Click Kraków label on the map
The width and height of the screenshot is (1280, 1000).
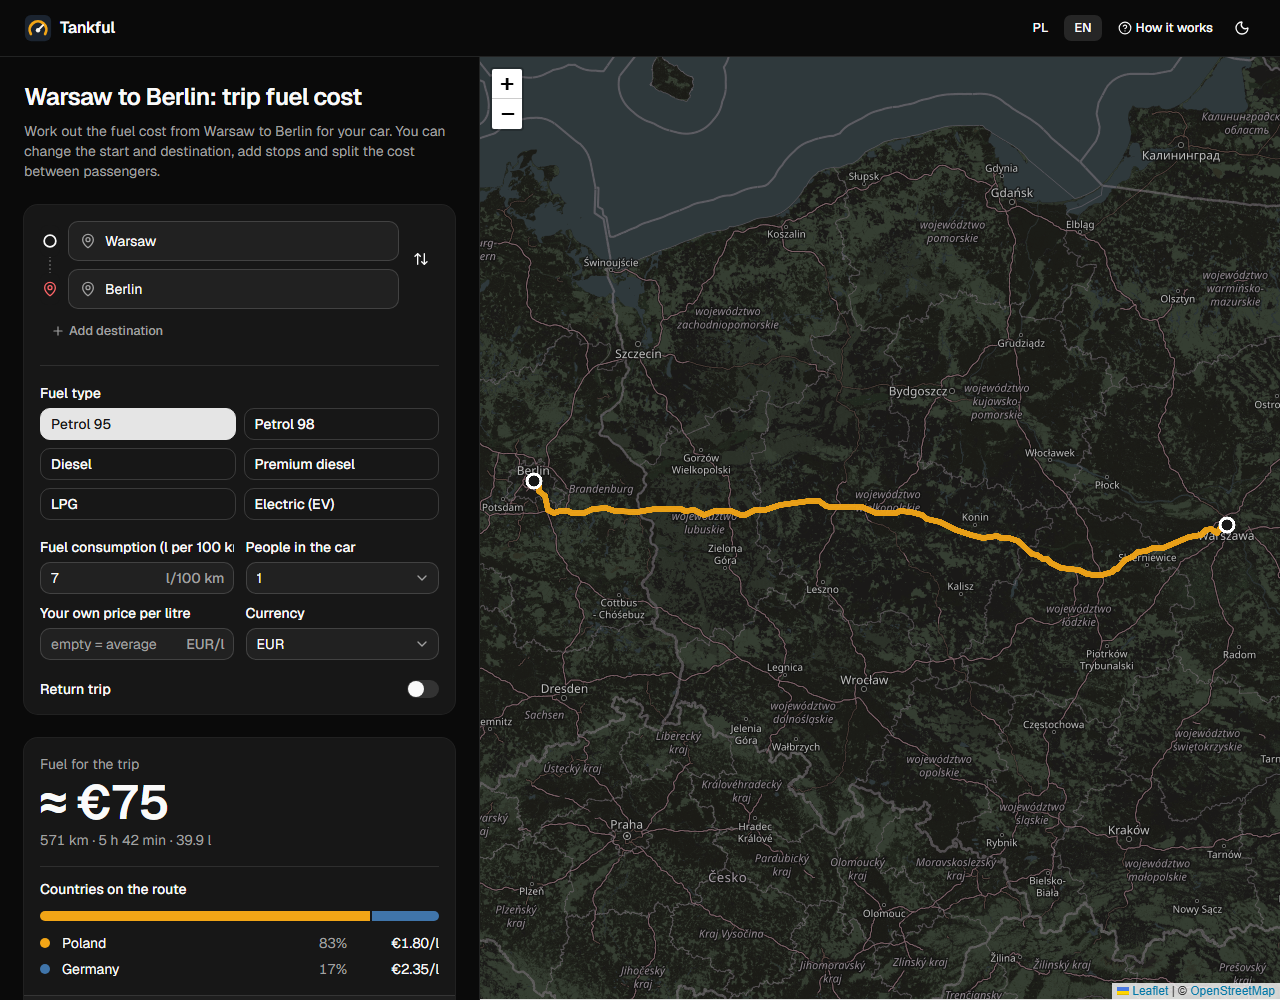[x=1129, y=830]
